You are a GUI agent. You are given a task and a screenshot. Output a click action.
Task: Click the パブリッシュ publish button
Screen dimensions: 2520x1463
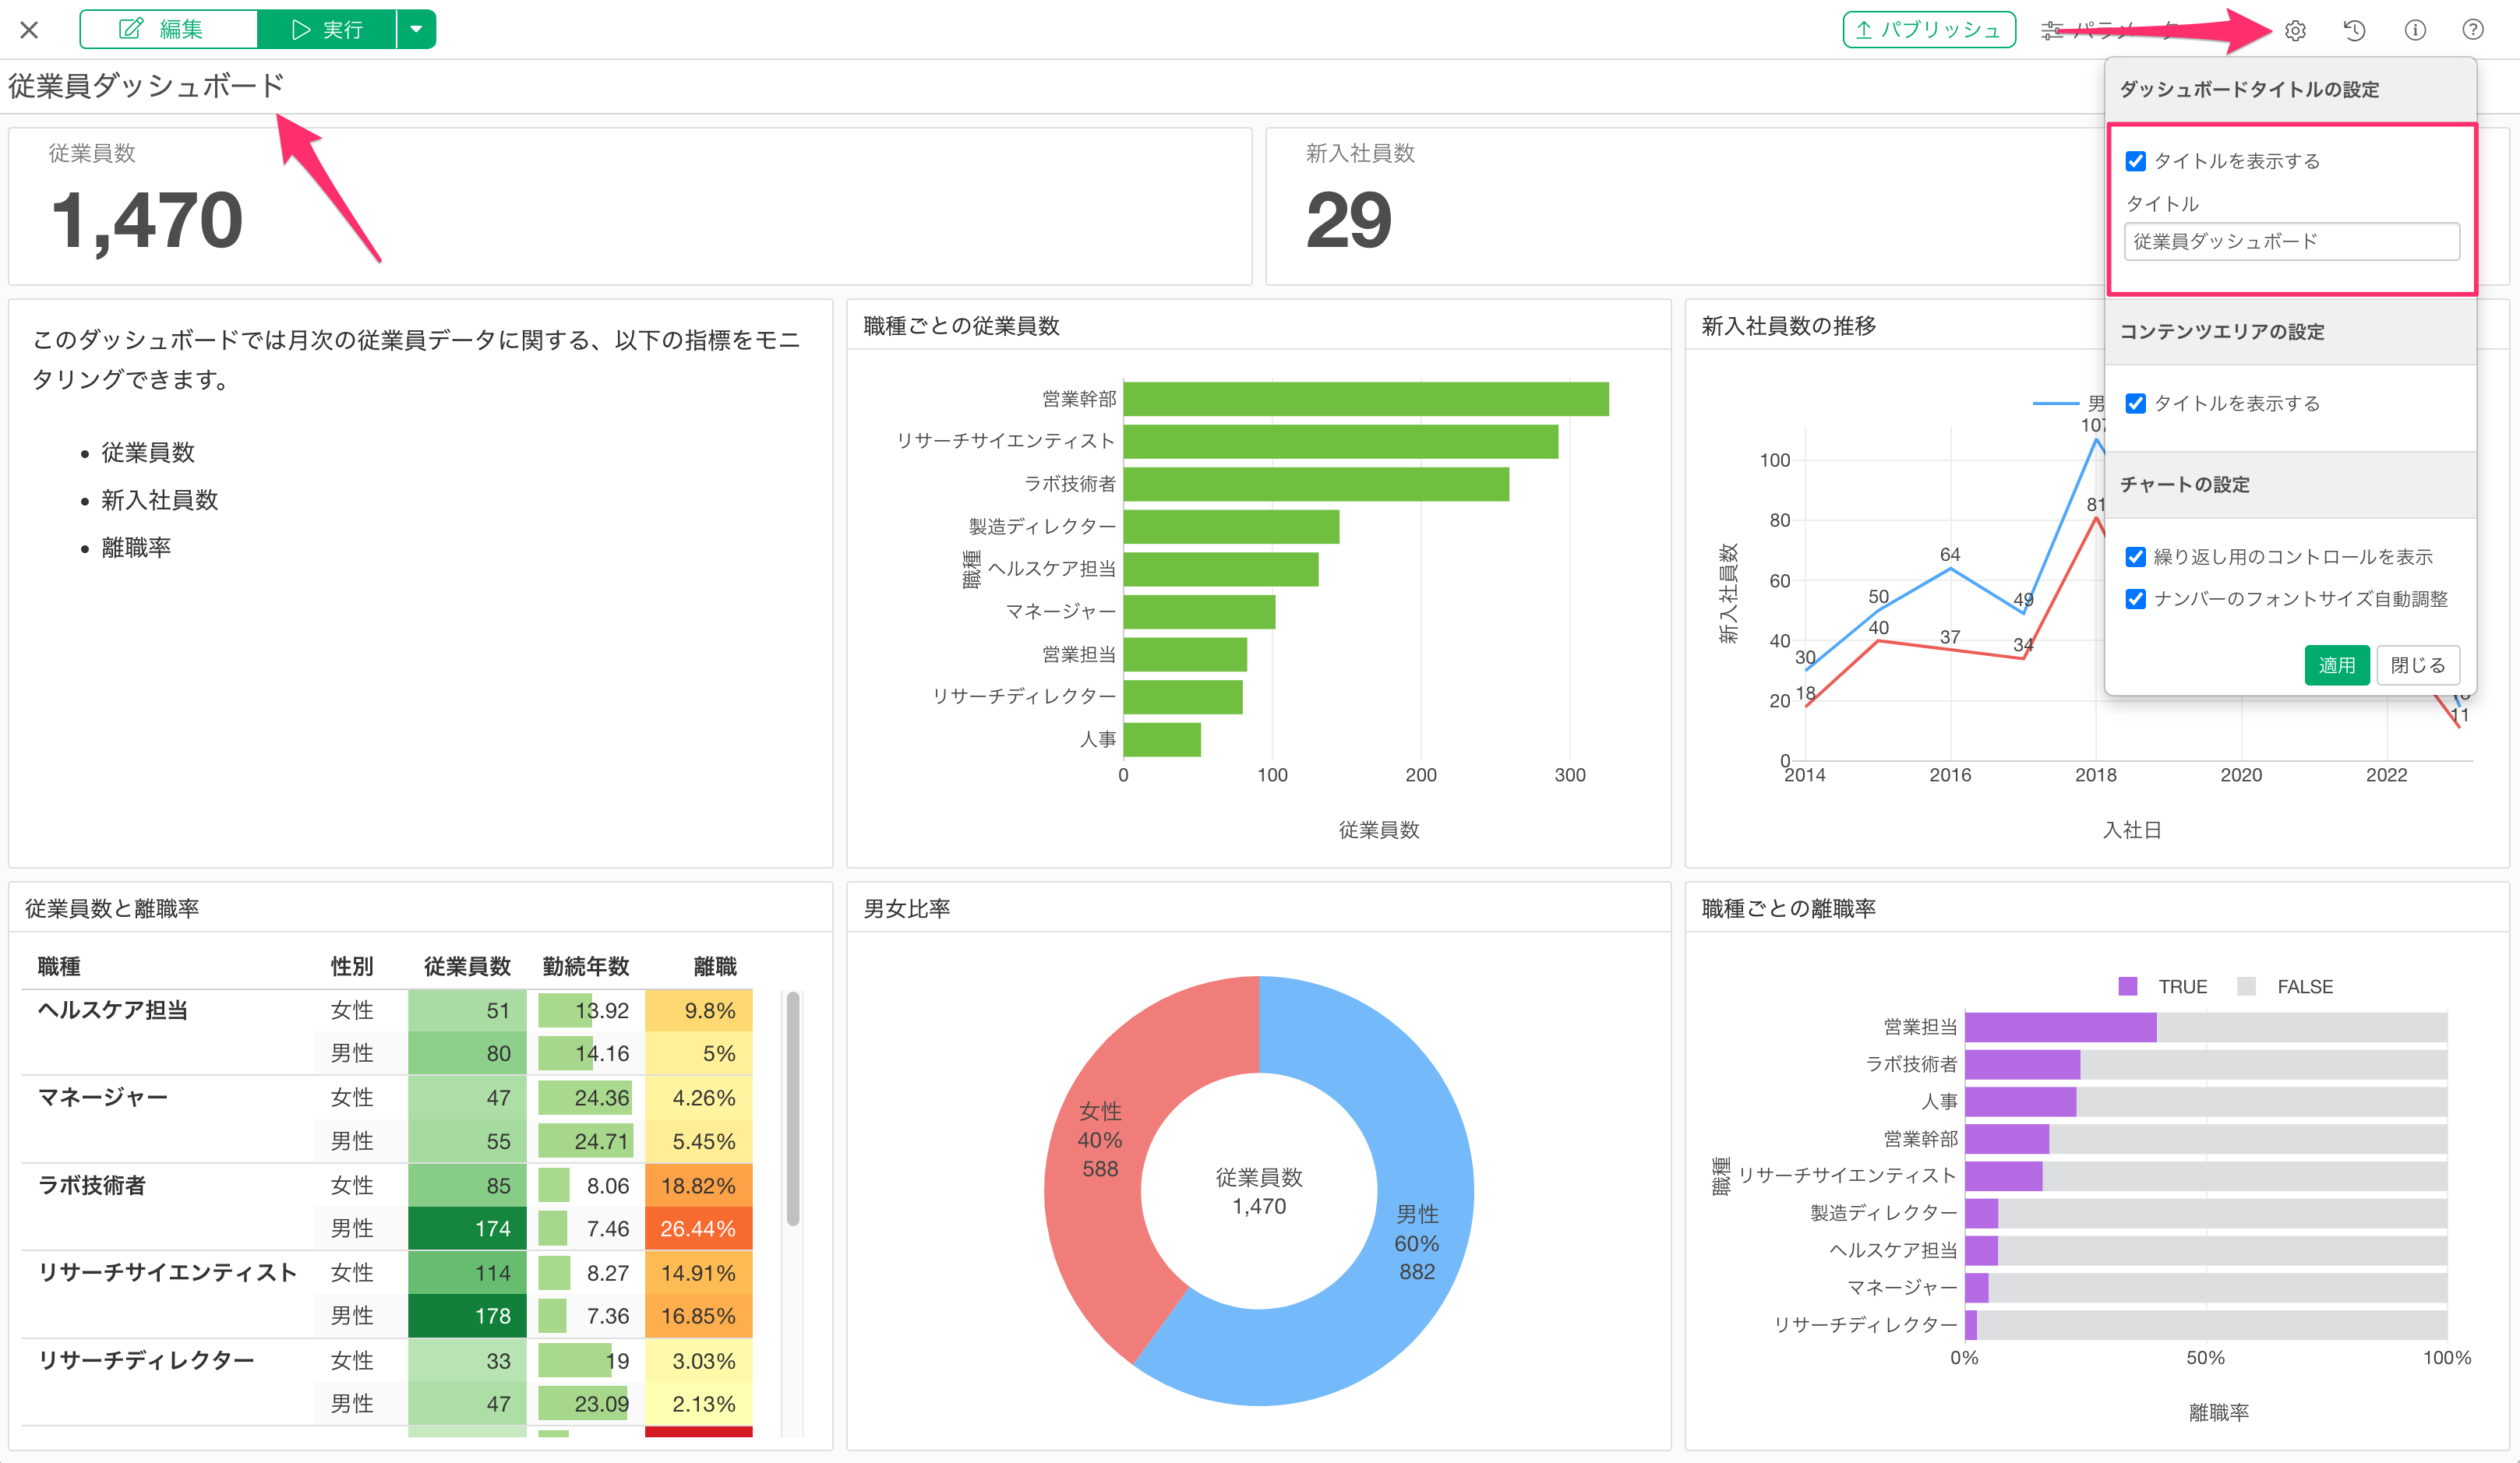pos(1928,30)
